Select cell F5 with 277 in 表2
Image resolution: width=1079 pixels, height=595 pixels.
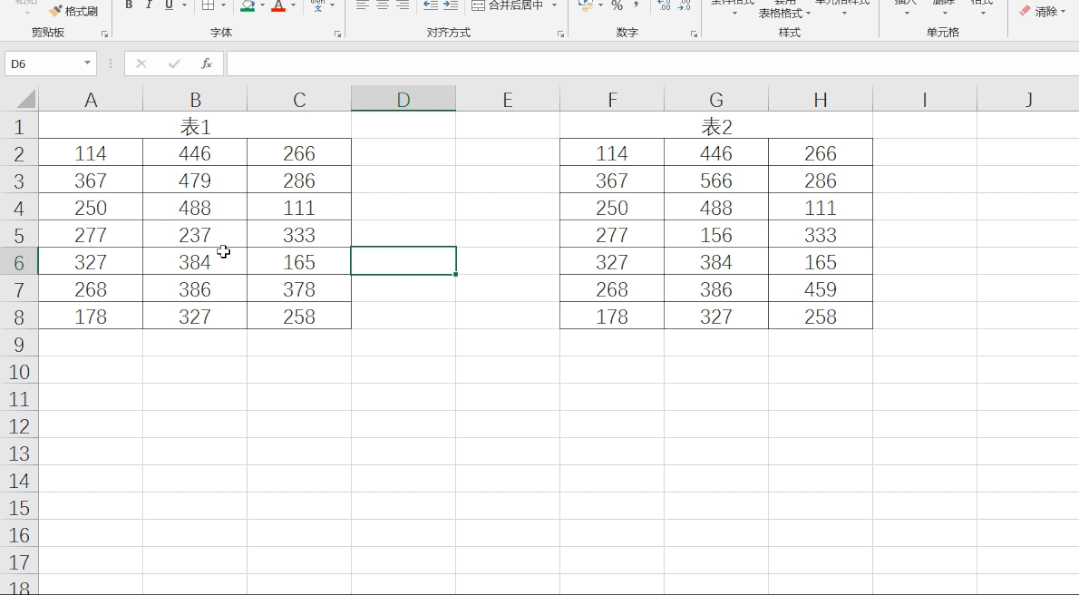coord(612,235)
